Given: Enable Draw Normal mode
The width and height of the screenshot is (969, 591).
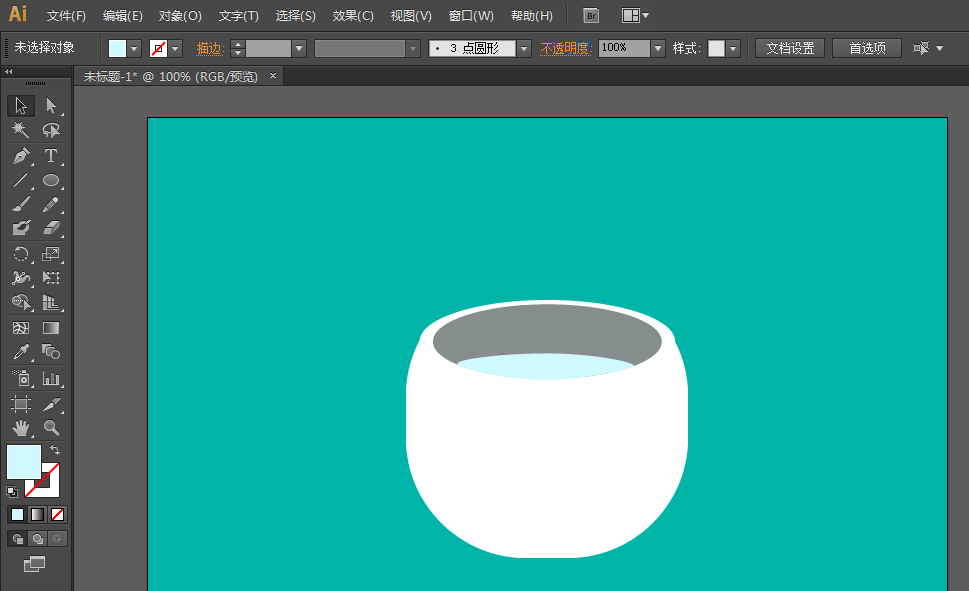Looking at the screenshot, I should coord(17,539).
